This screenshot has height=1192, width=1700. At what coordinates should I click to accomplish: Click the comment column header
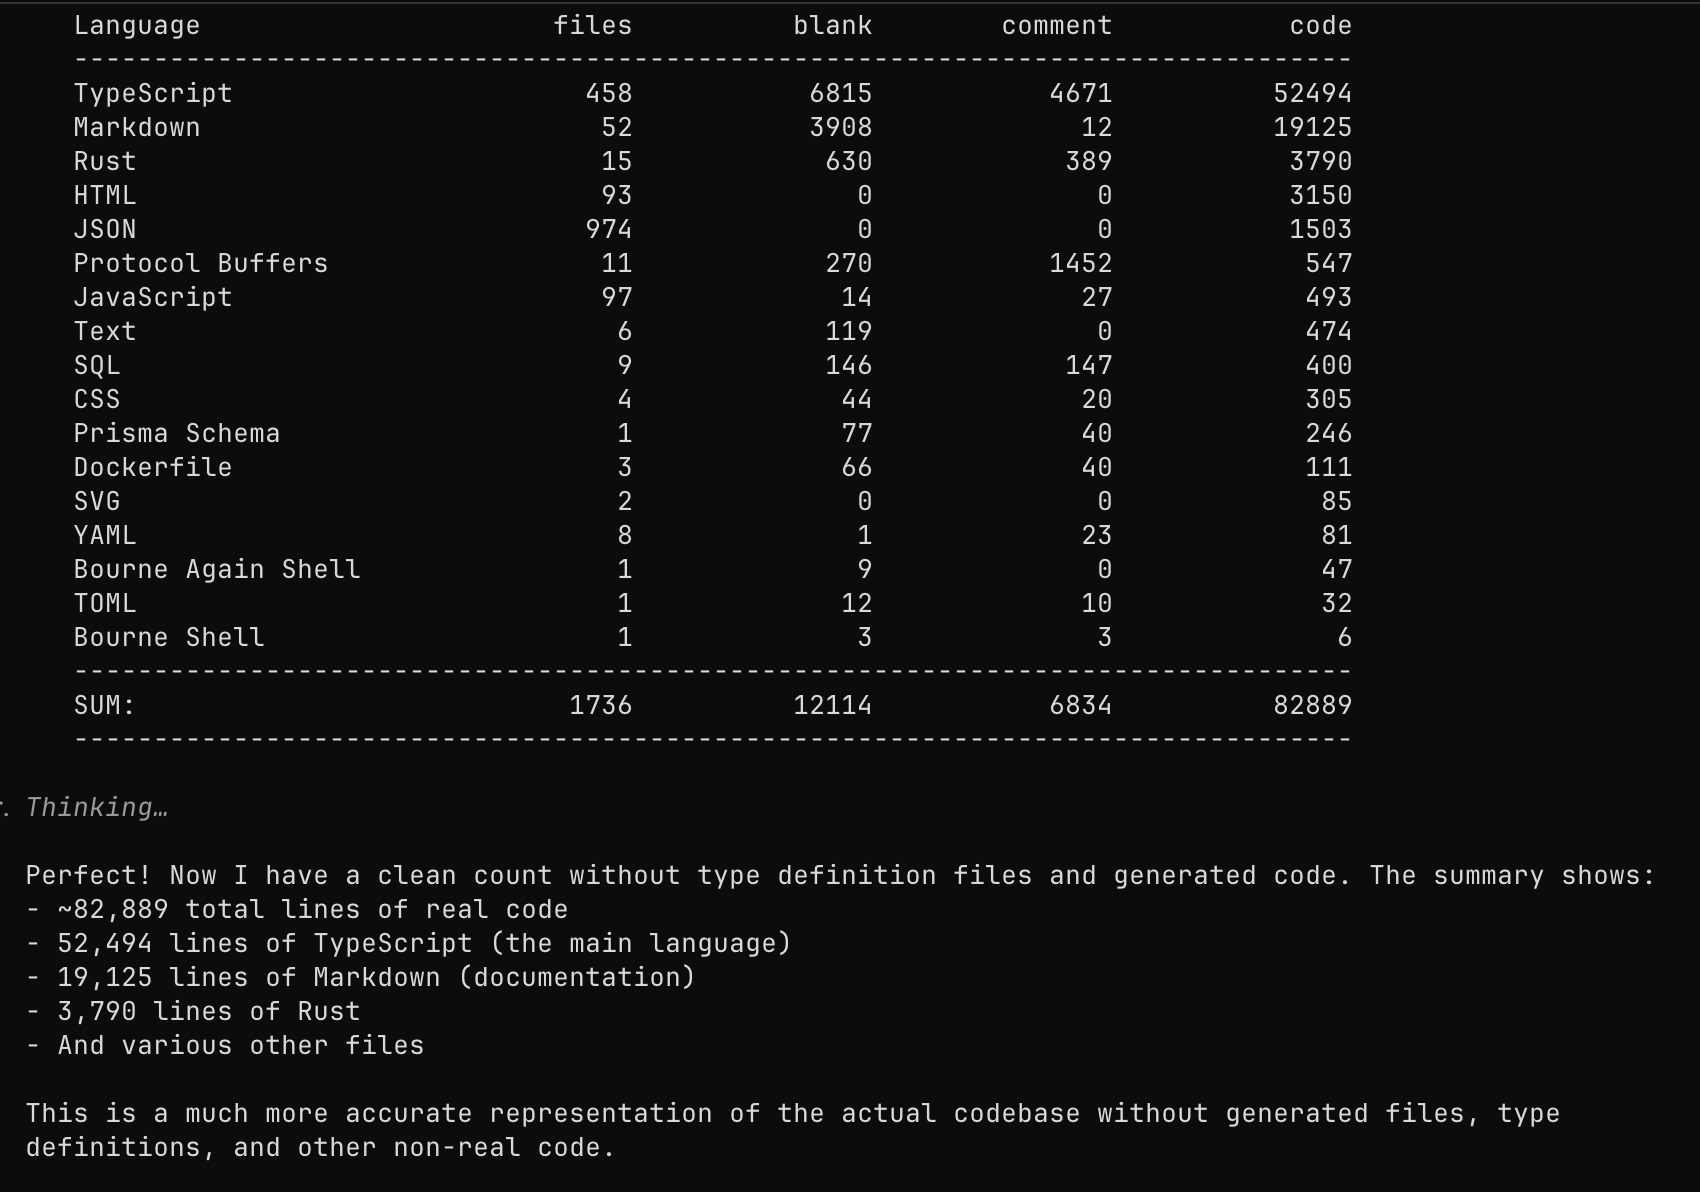1056,26
